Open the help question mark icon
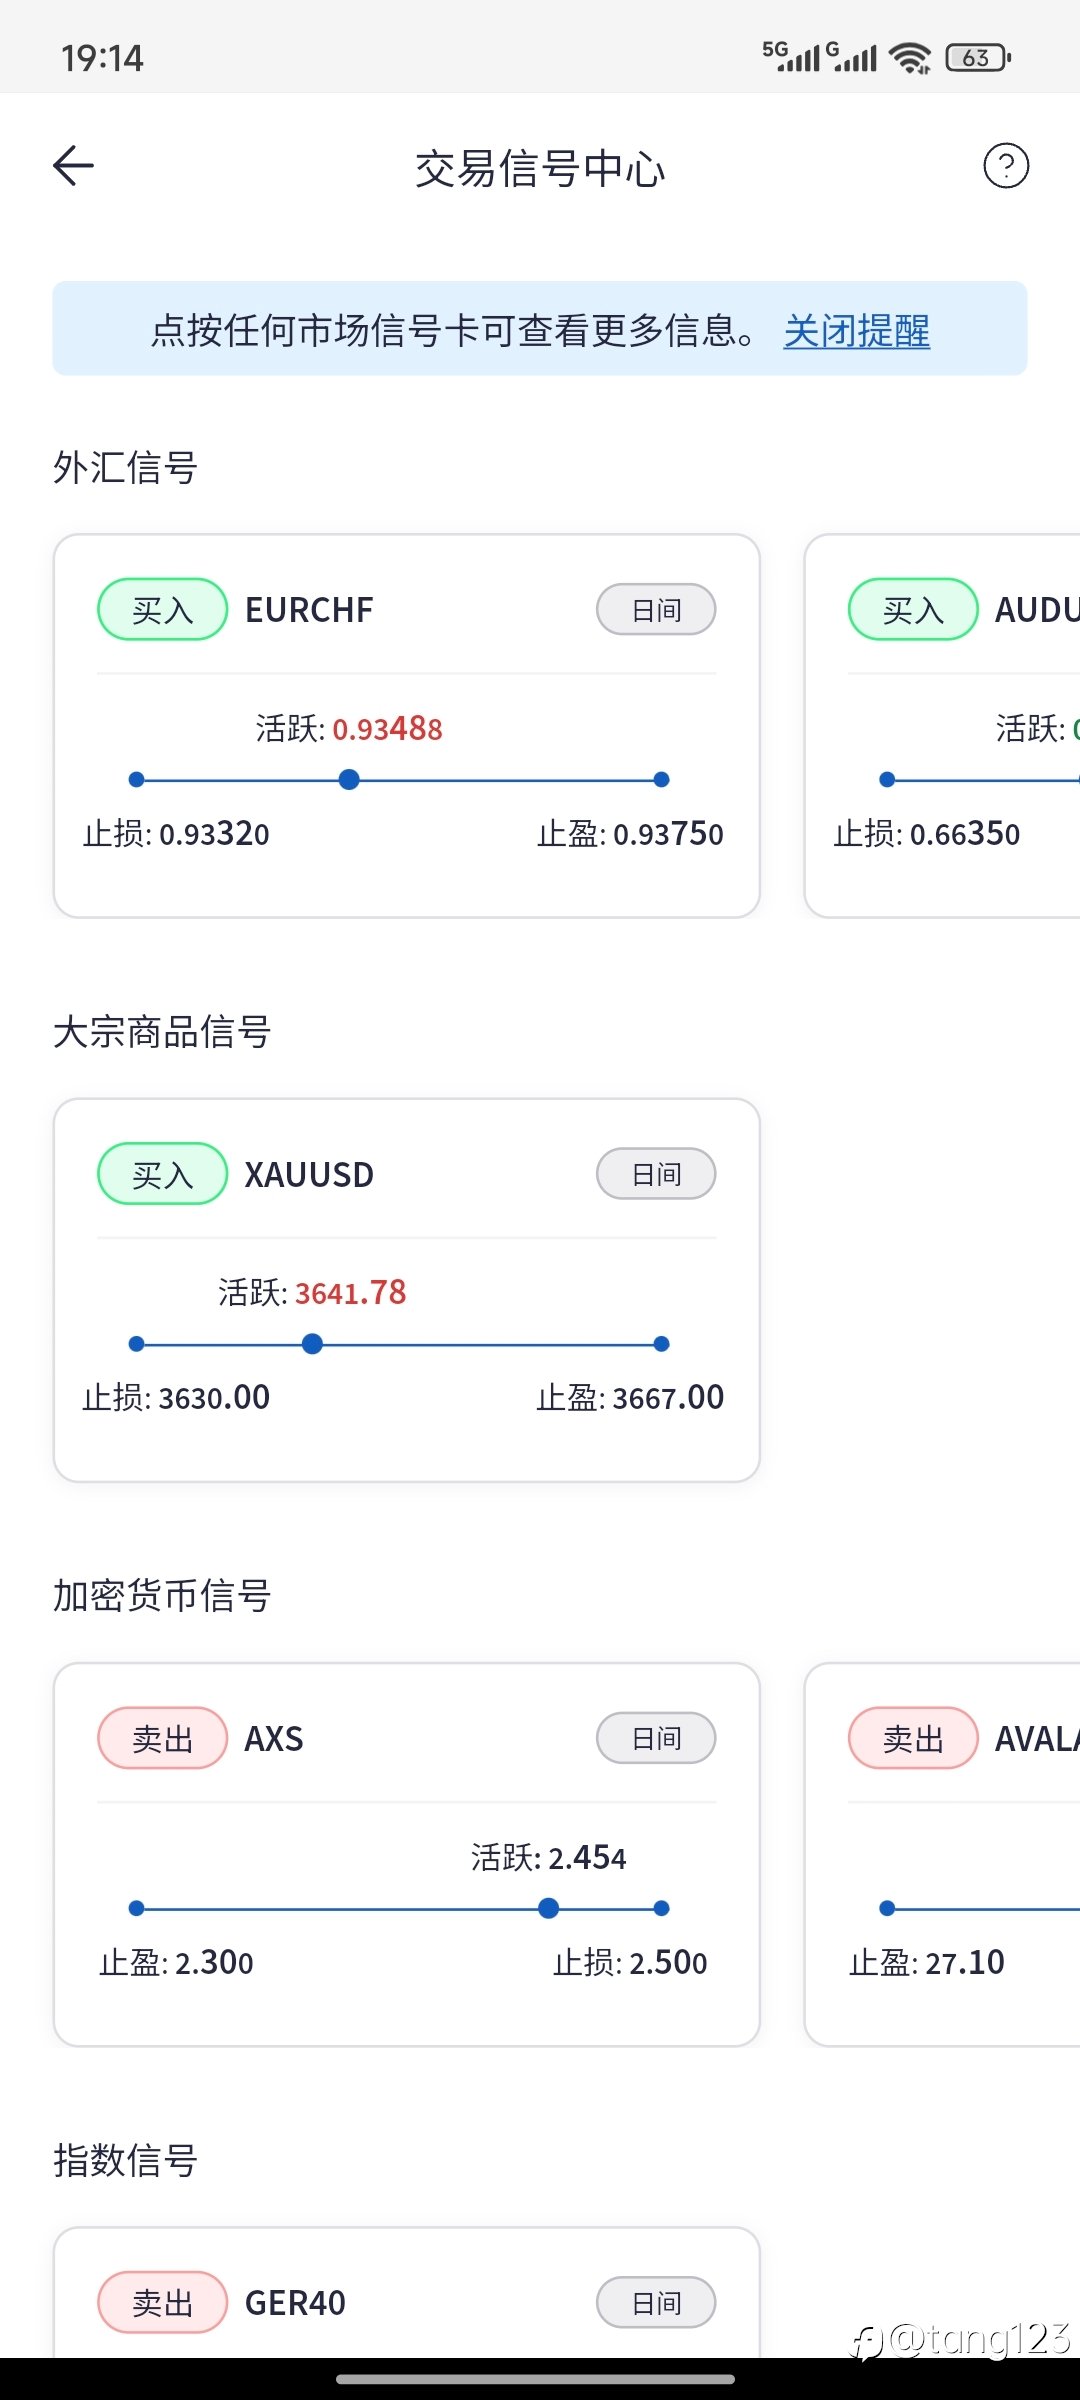 [x=1006, y=165]
